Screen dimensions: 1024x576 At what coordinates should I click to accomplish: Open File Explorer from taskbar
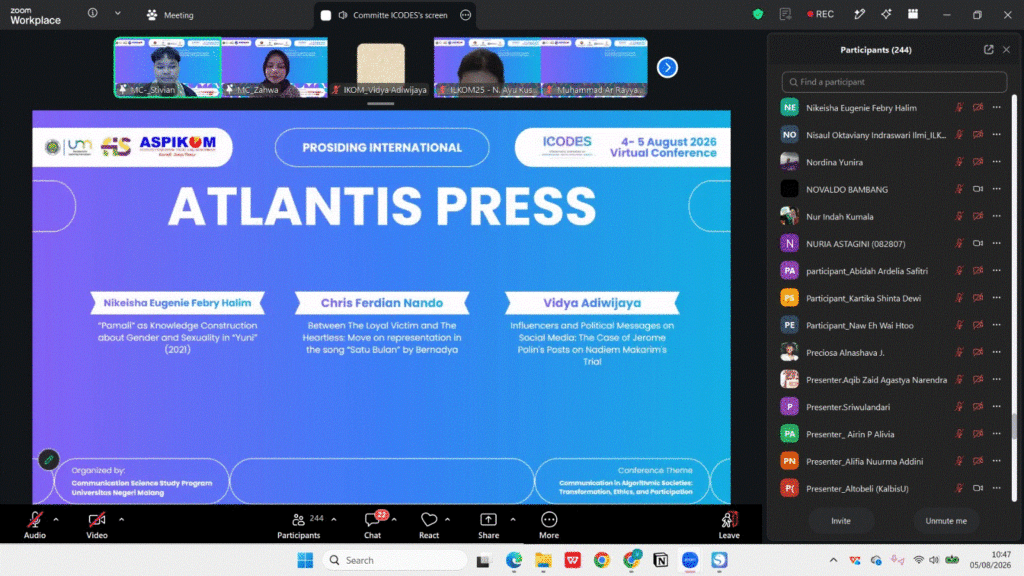[543, 560]
